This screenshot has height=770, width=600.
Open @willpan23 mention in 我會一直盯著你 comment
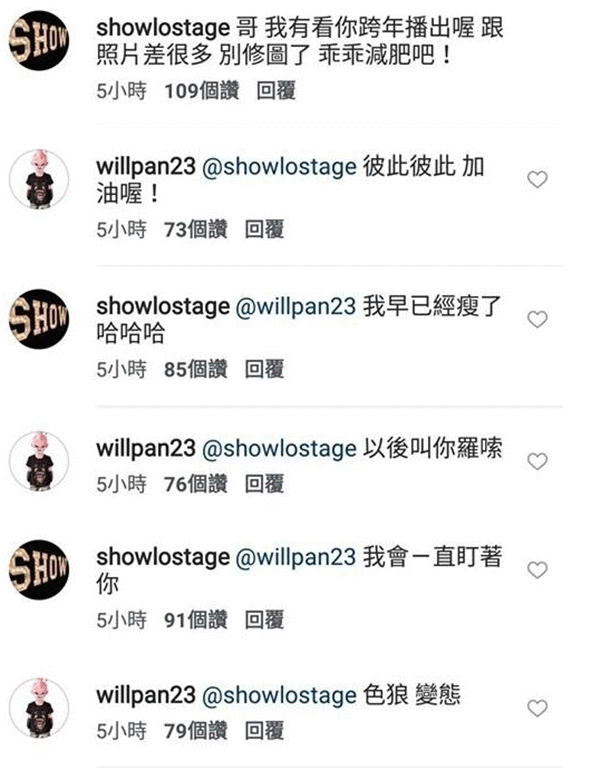click(296, 557)
